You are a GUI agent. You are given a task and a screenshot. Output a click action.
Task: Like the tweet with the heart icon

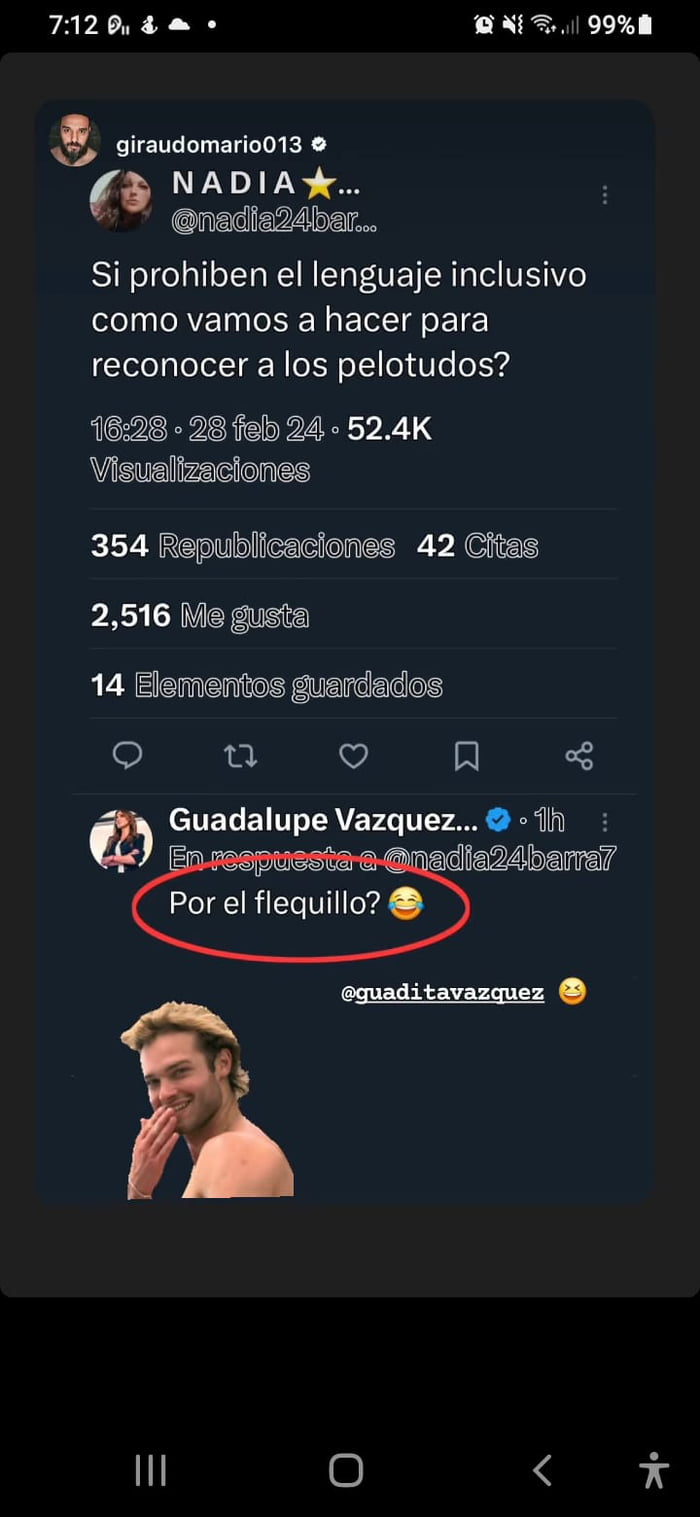click(353, 755)
